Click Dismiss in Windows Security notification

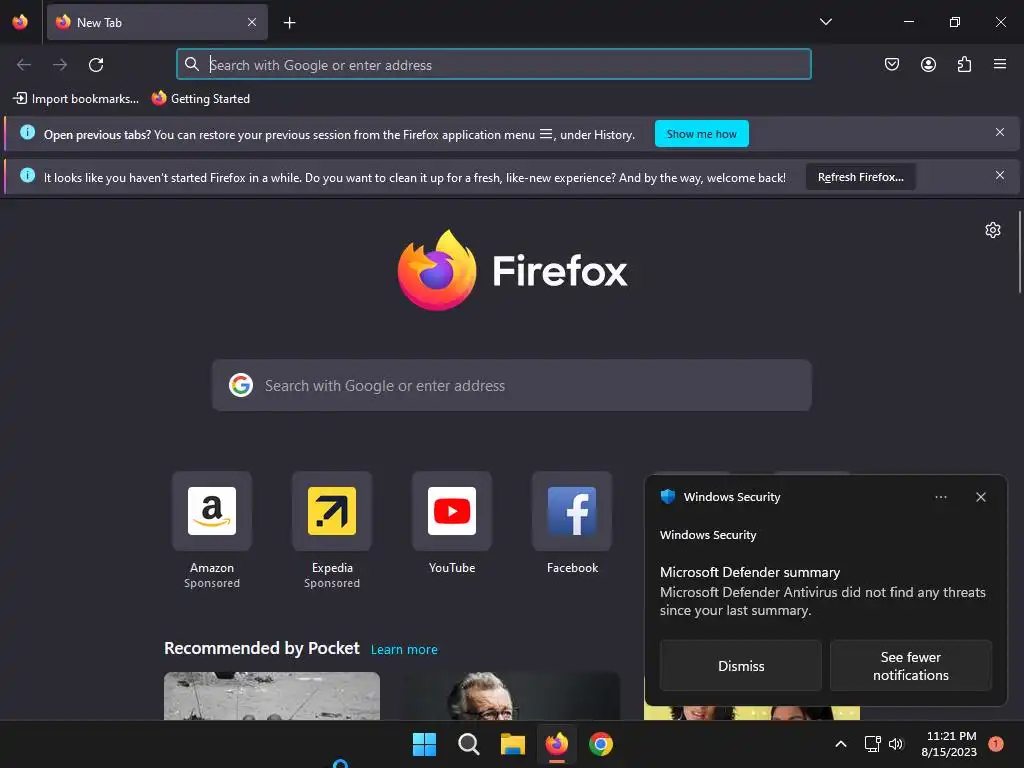point(741,665)
